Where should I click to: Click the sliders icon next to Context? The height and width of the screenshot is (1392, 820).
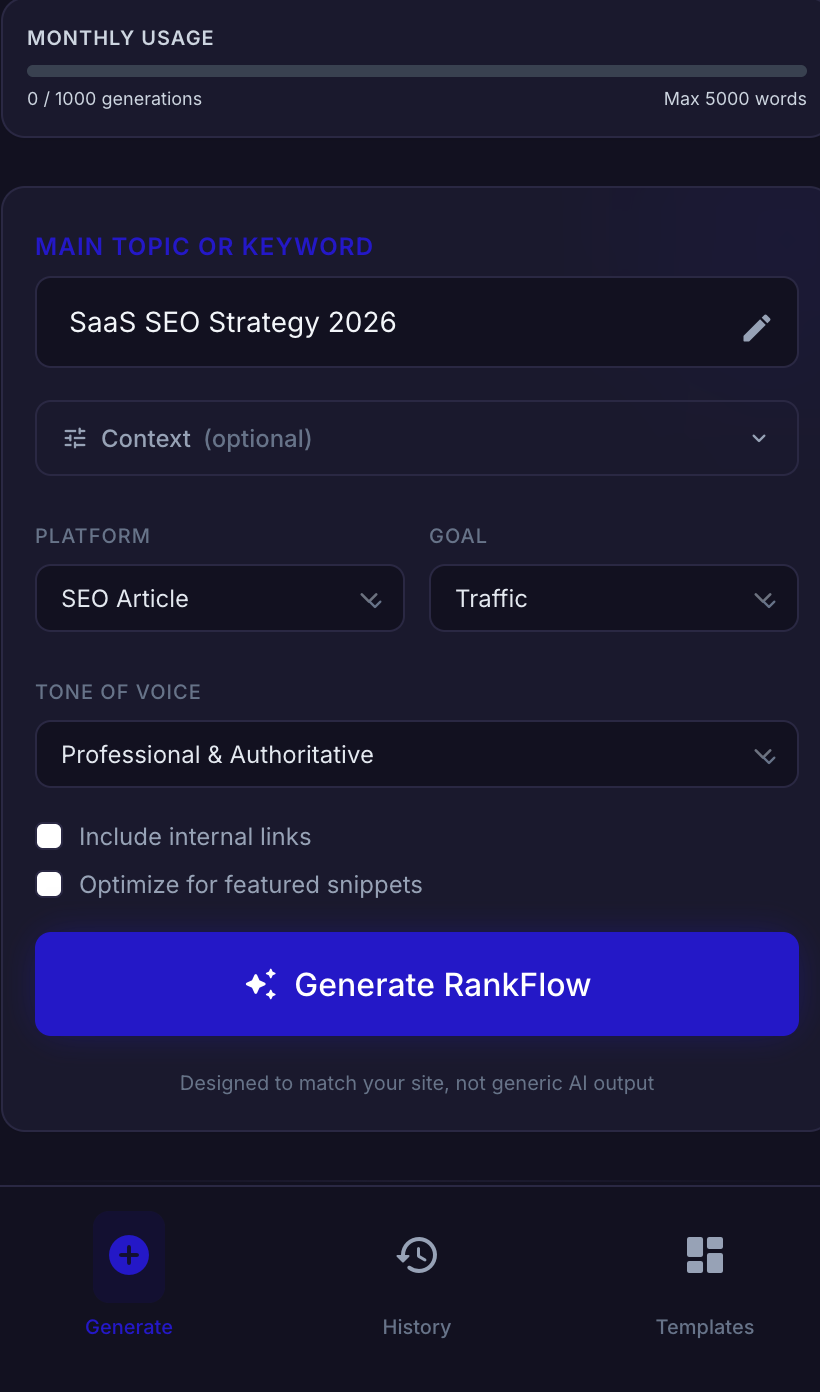pyautogui.click(x=74, y=437)
